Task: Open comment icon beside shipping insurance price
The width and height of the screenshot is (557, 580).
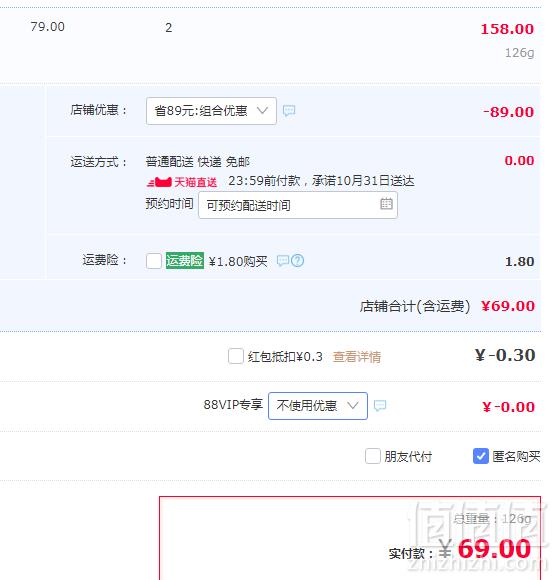Action: [x=283, y=261]
